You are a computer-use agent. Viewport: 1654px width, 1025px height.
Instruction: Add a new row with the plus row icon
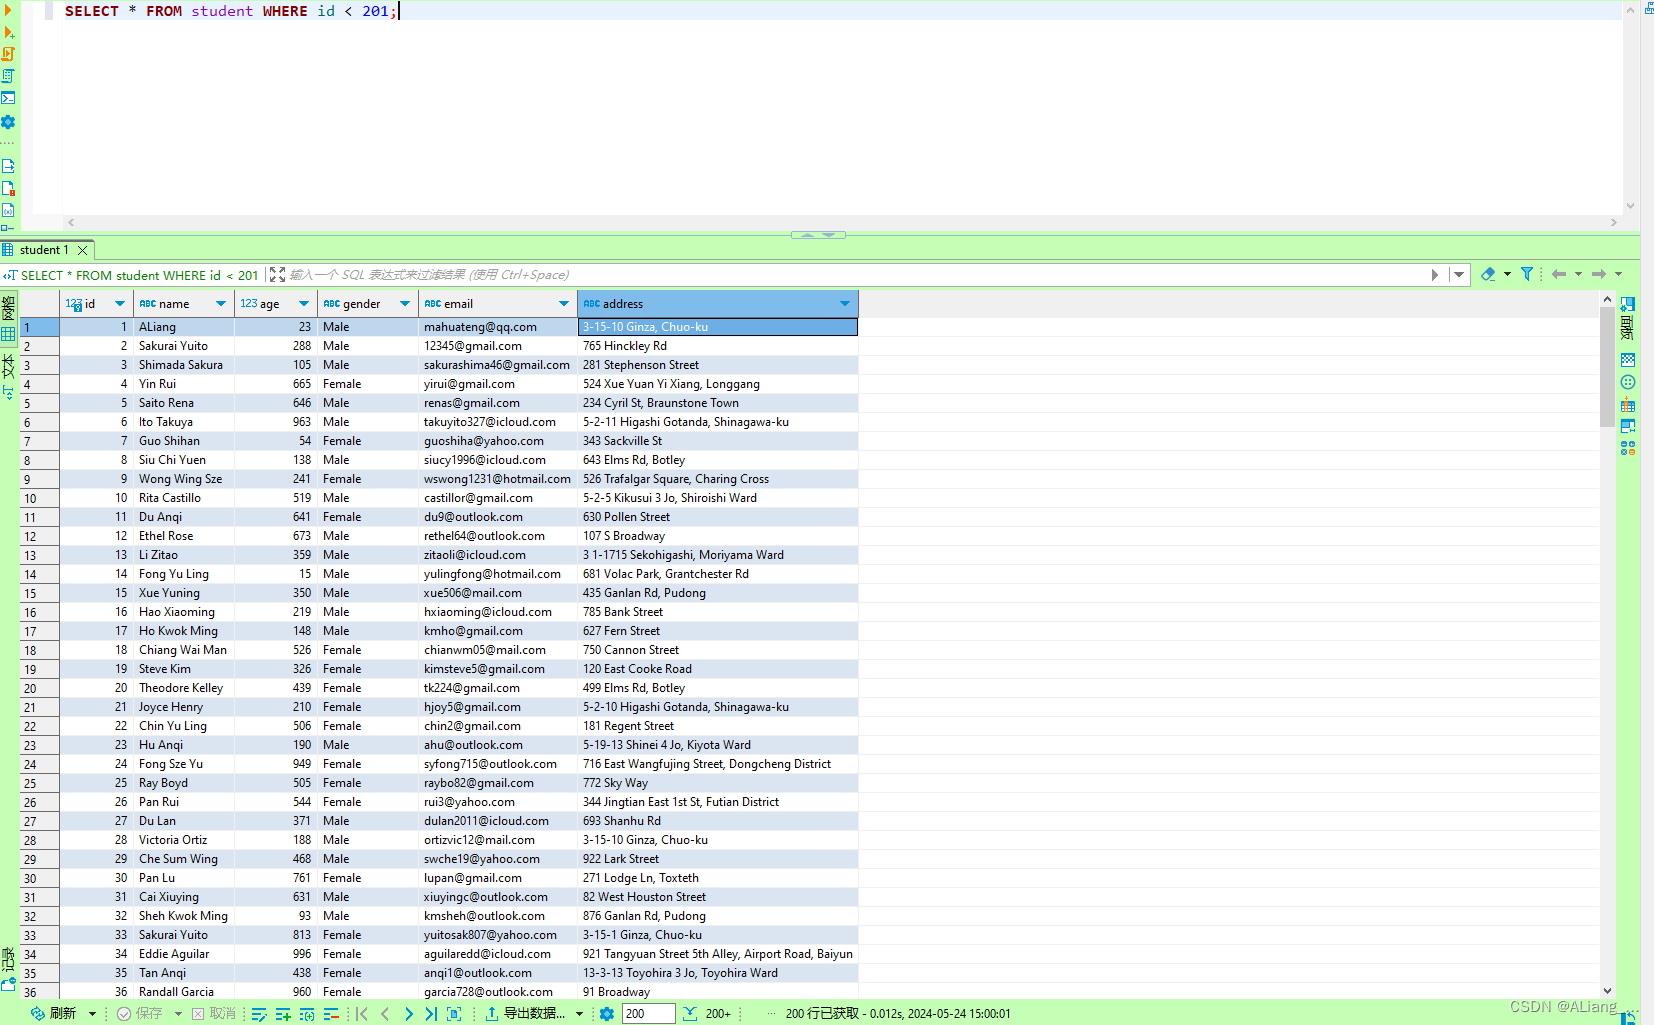point(283,1014)
